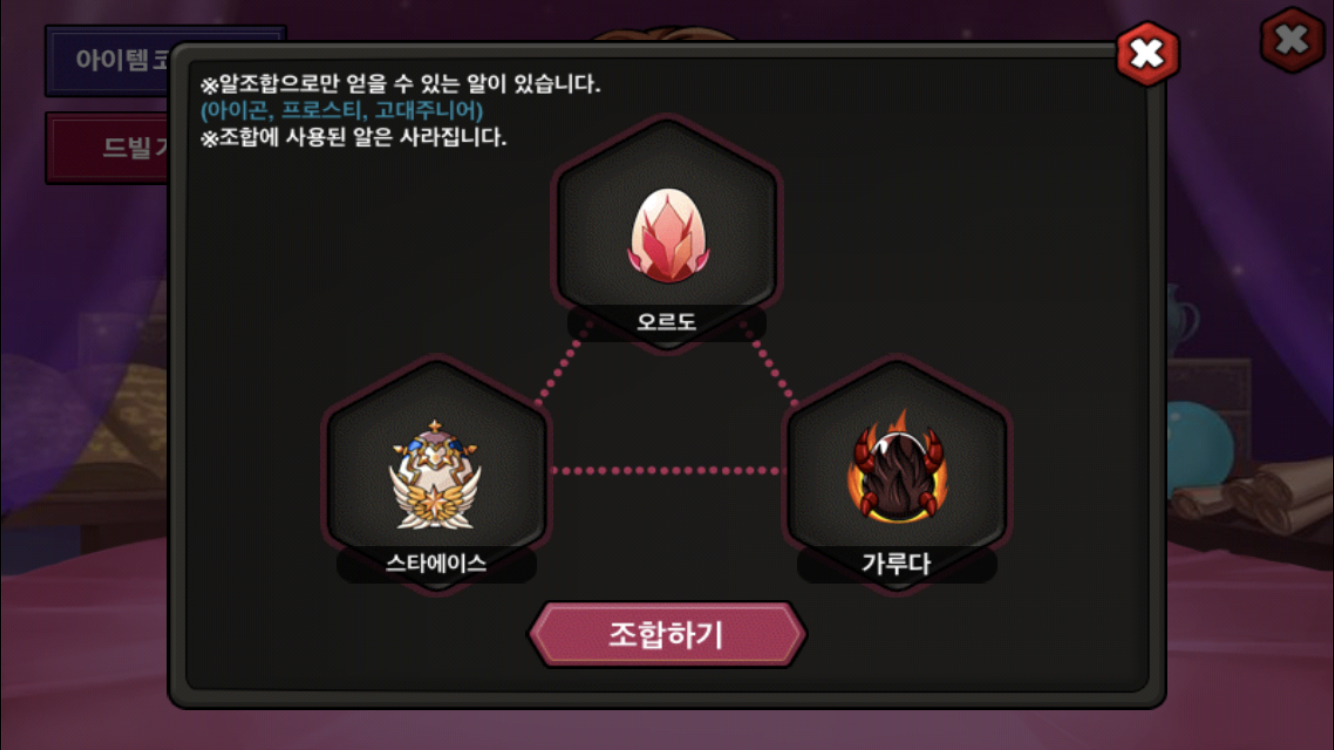Viewport: 1334px width, 750px height.
Task: Choose the flaming 가루다 egg icon
Action: coord(896,468)
